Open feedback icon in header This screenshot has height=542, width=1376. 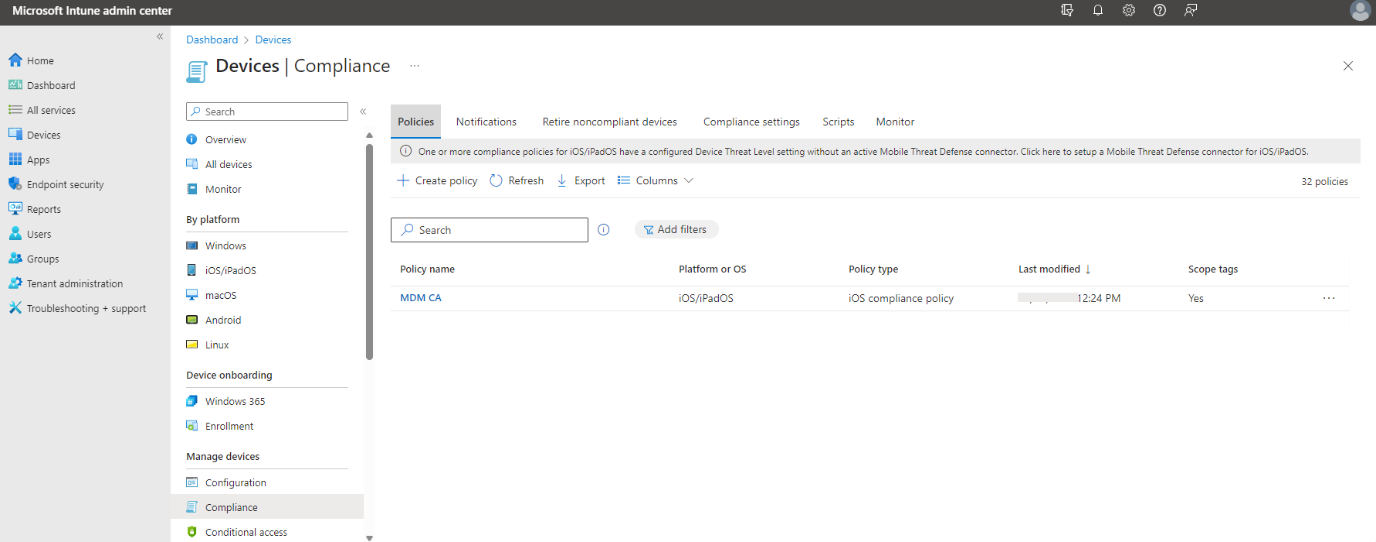coord(1191,10)
